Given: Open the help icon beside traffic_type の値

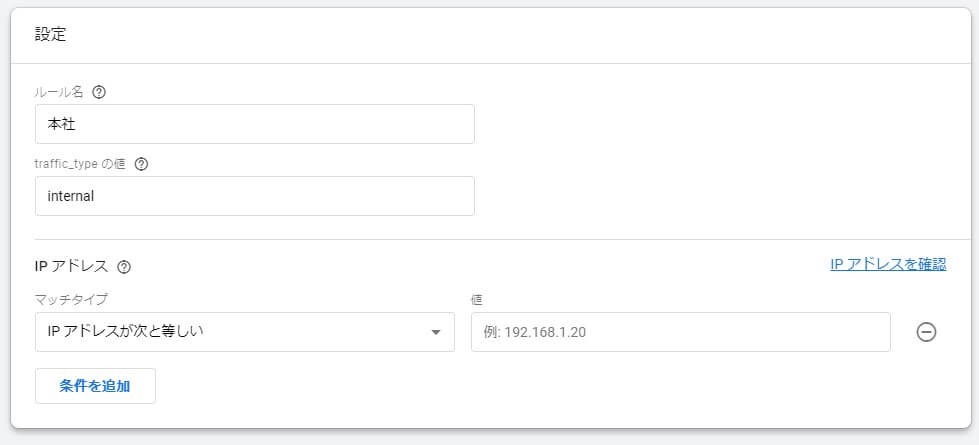Looking at the screenshot, I should [x=141, y=164].
